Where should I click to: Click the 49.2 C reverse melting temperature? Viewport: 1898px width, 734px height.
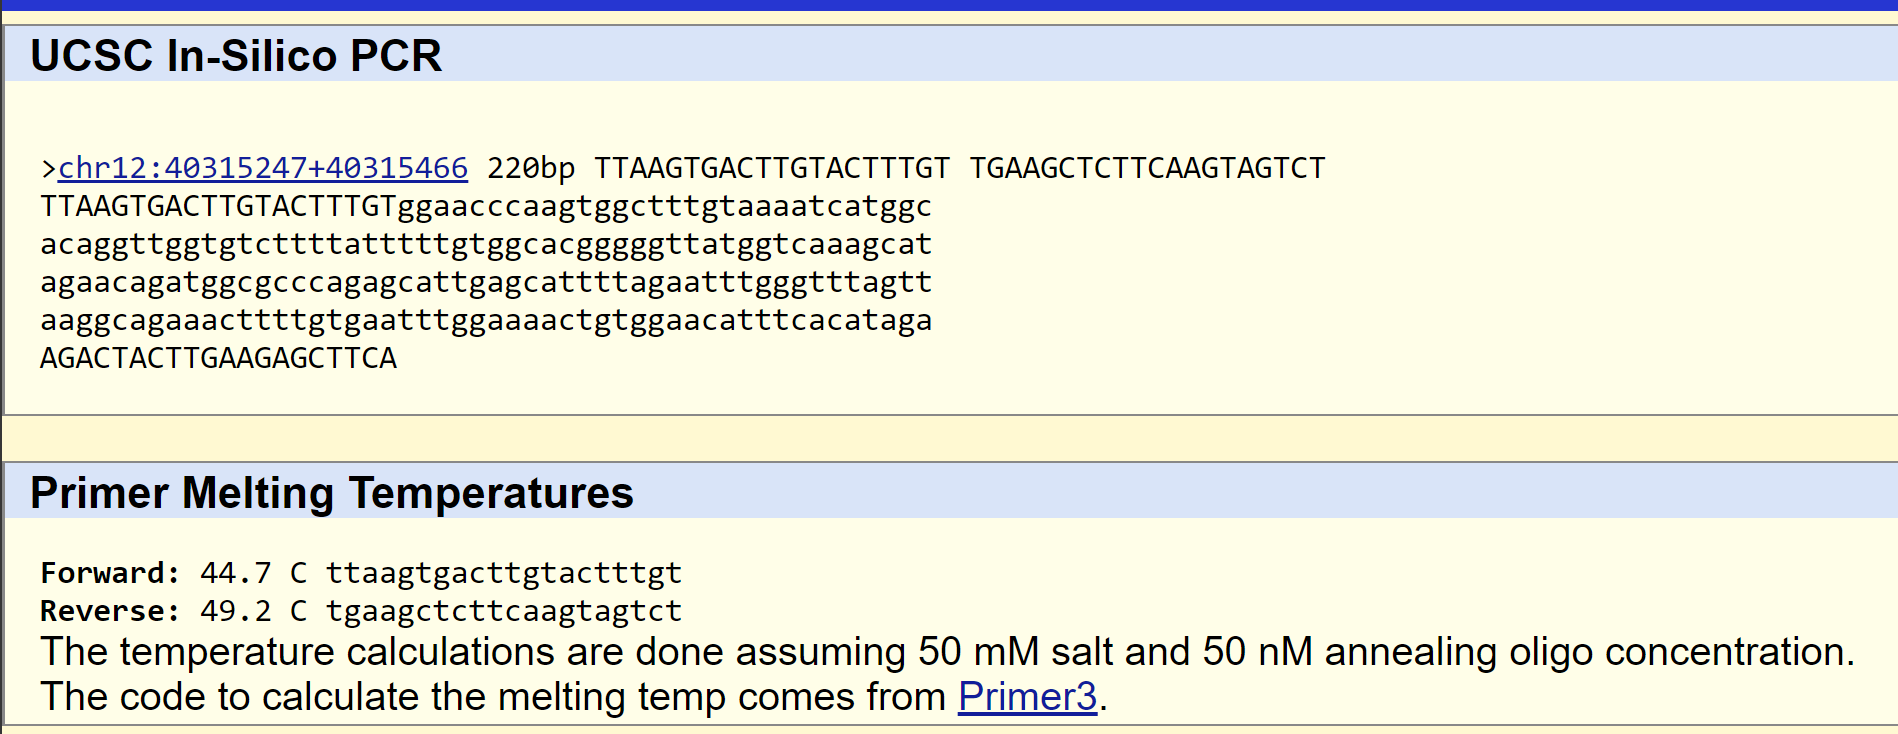(253, 611)
